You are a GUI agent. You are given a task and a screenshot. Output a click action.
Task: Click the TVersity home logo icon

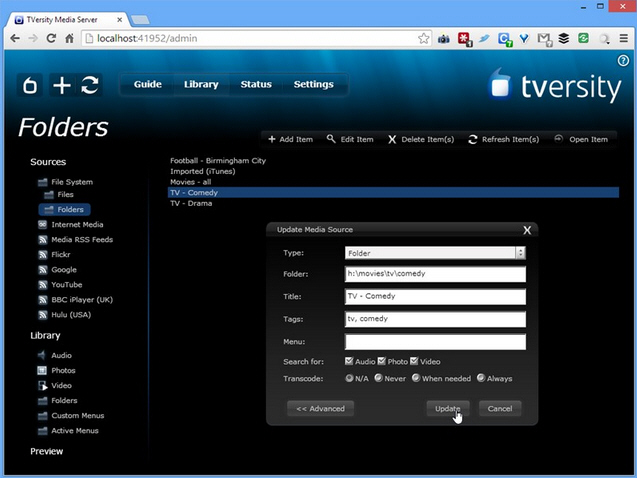[x=30, y=85]
